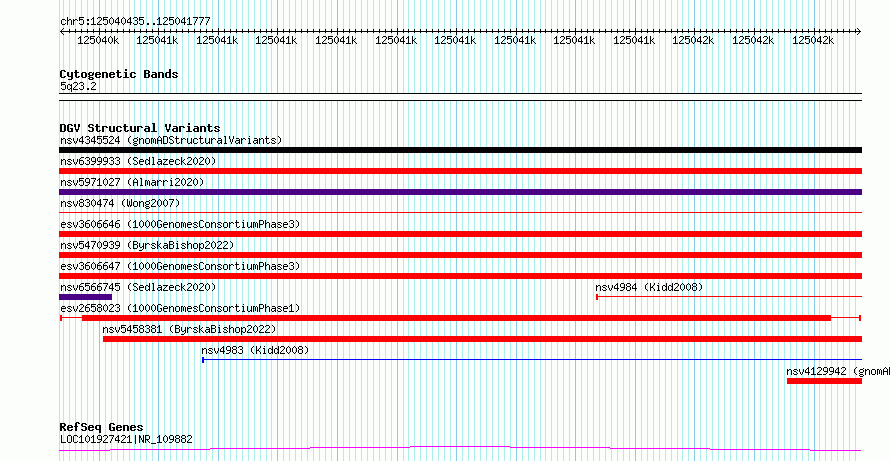Select the thin red nsv830474 variant line

[x=460, y=212]
